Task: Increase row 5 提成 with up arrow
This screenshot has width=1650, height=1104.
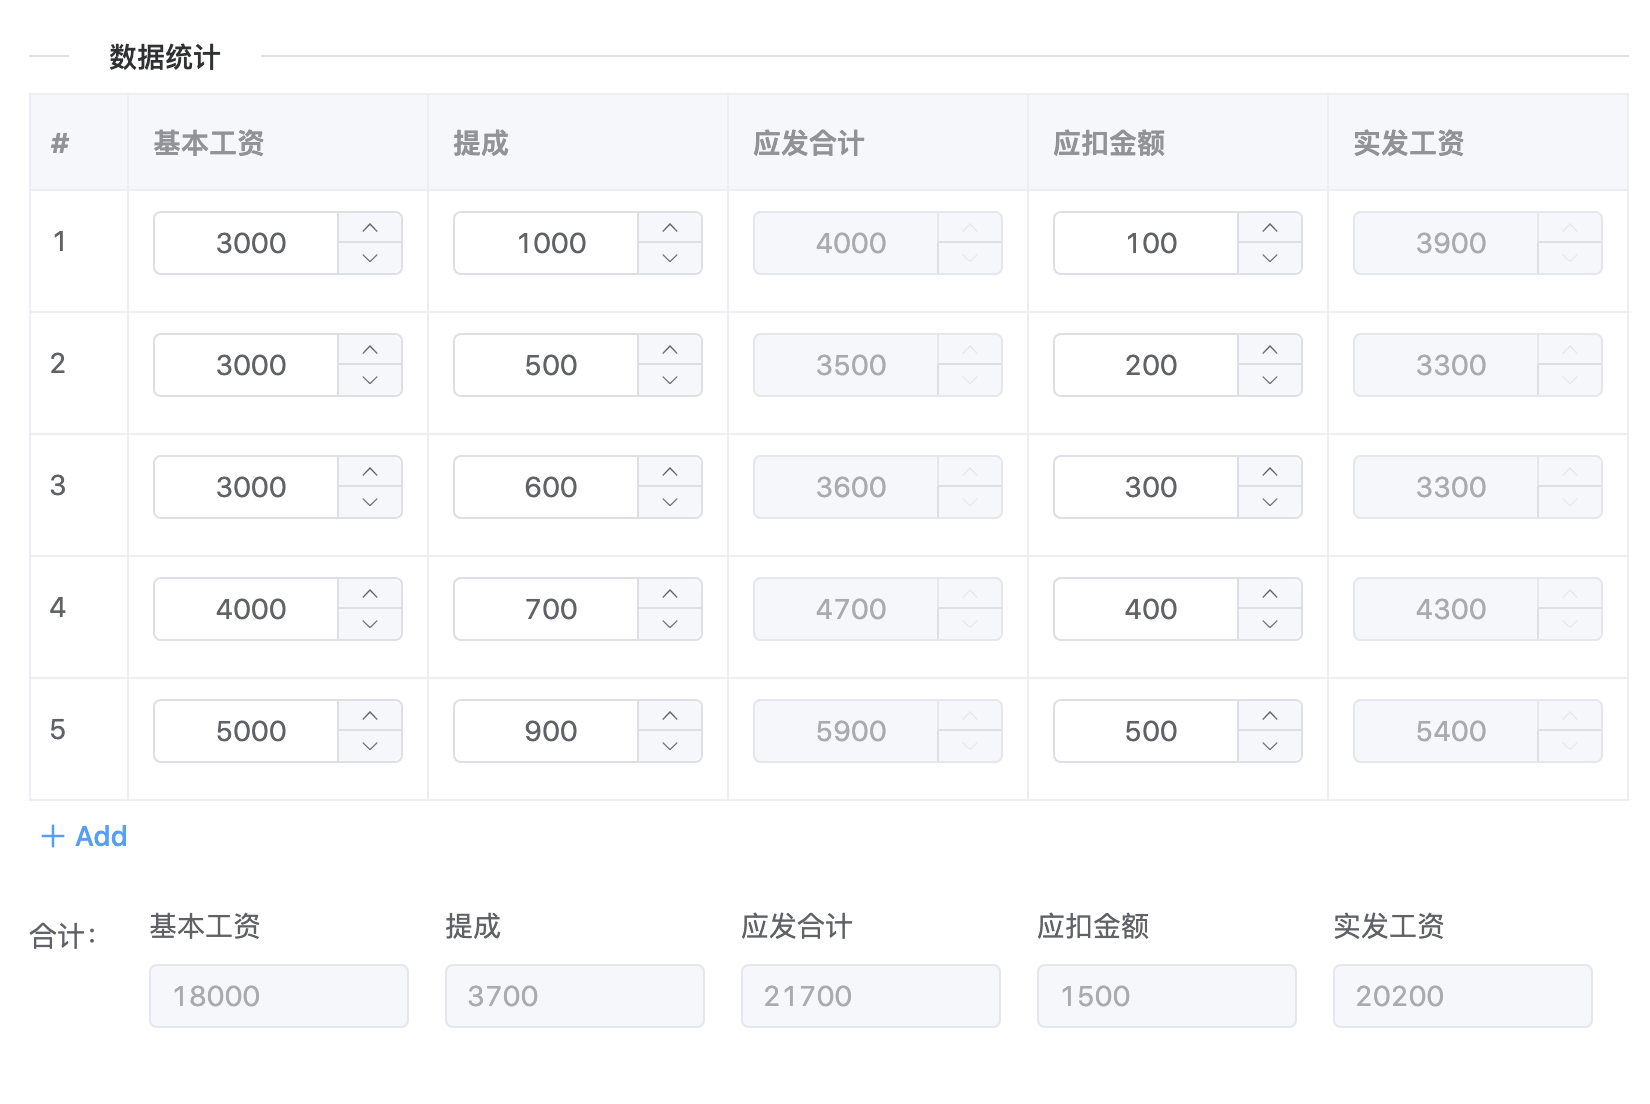Action: tap(670, 716)
